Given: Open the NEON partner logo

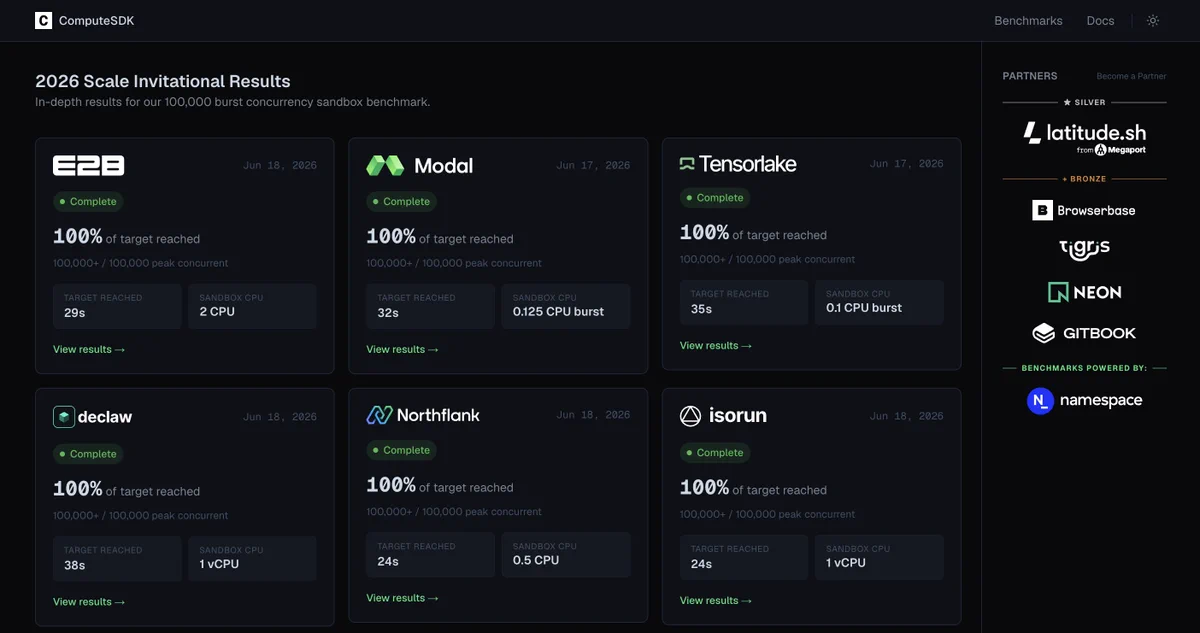Looking at the screenshot, I should click(x=1084, y=292).
